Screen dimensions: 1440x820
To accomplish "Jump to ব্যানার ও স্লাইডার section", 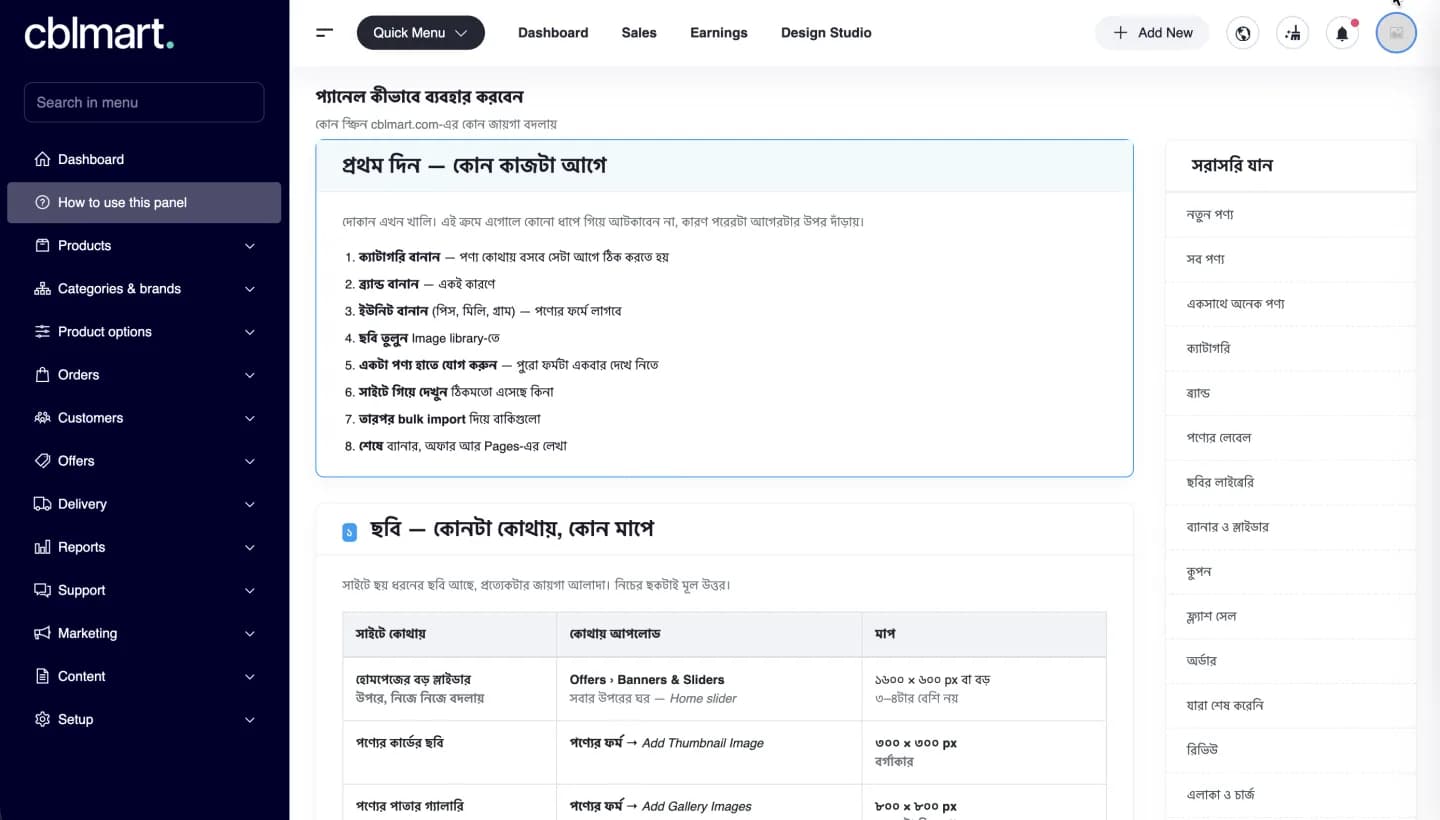I will point(1290,526).
